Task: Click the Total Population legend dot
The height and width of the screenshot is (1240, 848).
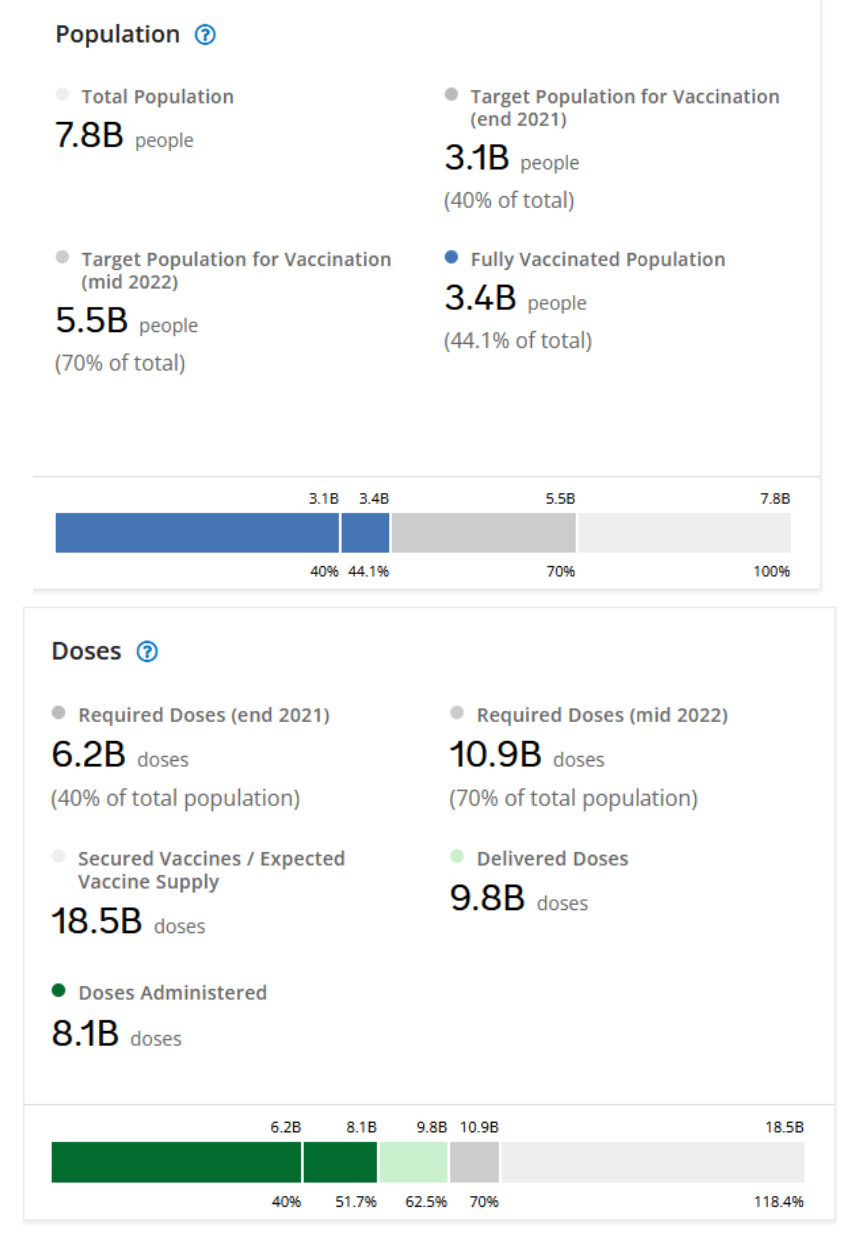Action: (x=63, y=95)
